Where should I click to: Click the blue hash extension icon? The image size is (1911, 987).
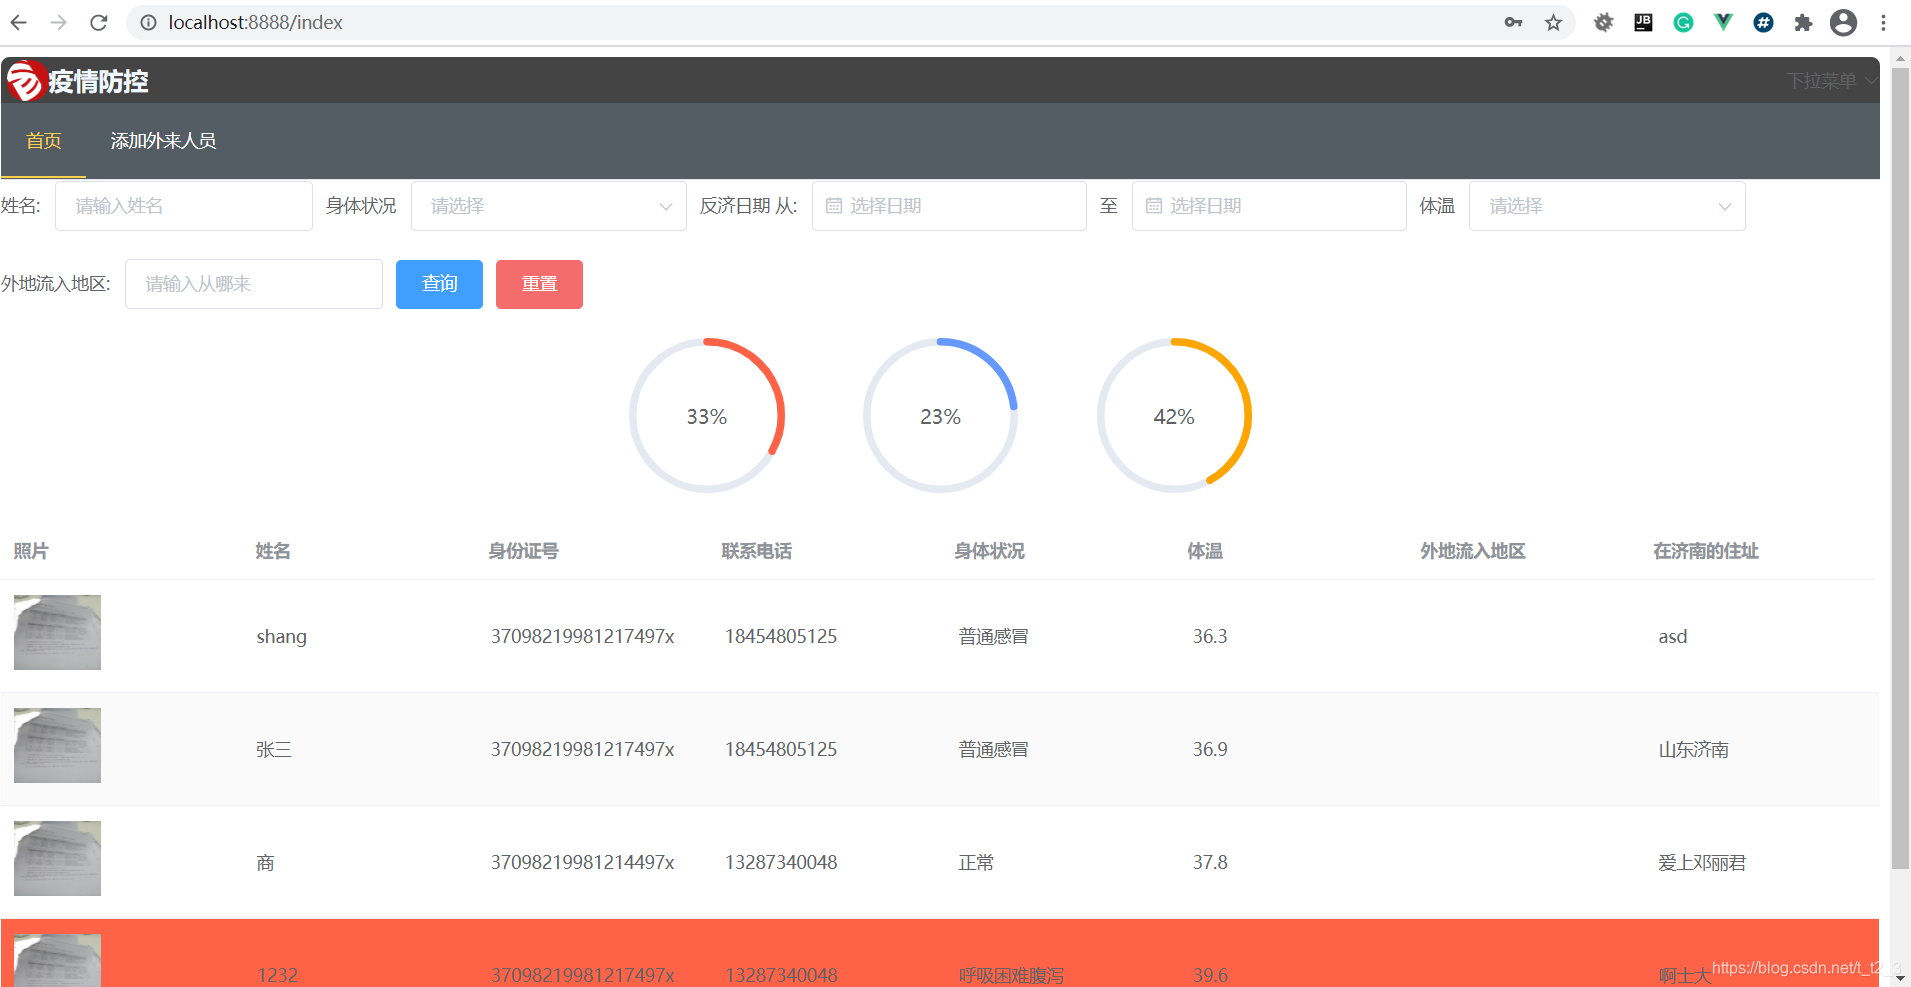click(x=1763, y=22)
